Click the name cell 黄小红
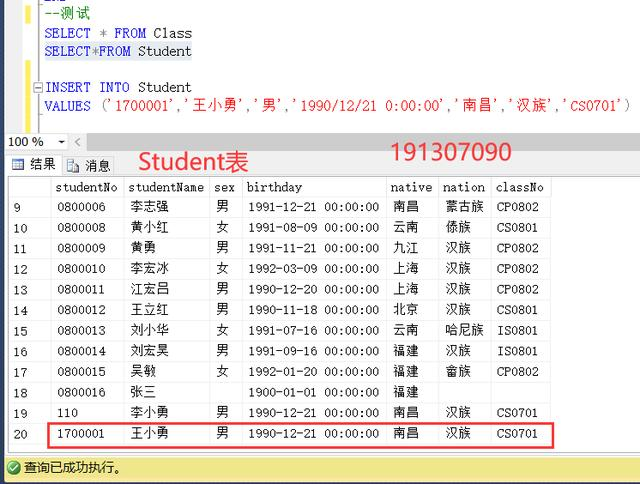This screenshot has height=484, width=640. click(166, 227)
